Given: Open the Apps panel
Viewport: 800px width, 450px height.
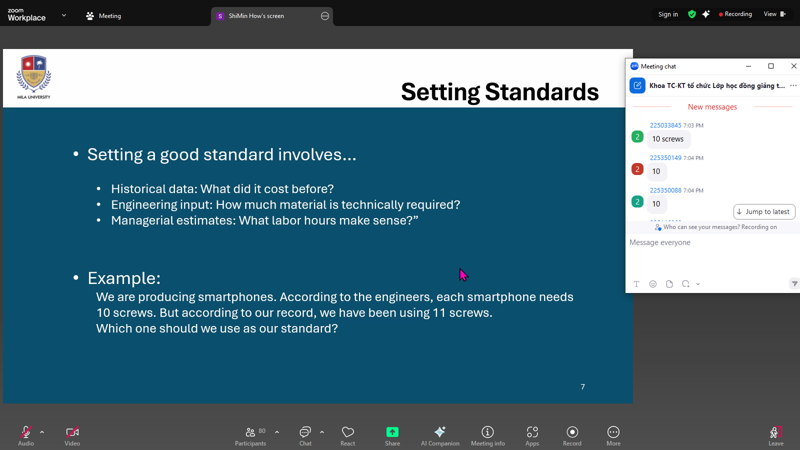Looking at the screenshot, I should 532,433.
